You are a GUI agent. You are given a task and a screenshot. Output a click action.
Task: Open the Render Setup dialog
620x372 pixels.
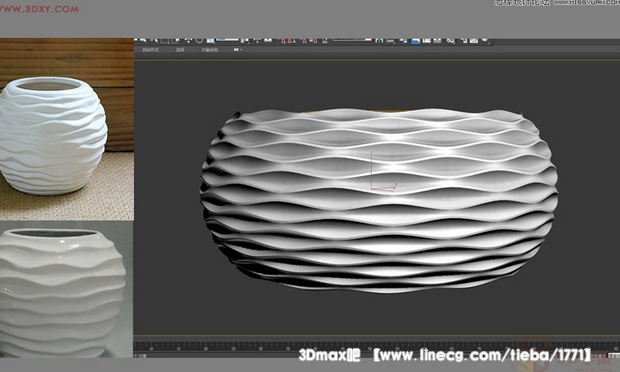pos(464,40)
